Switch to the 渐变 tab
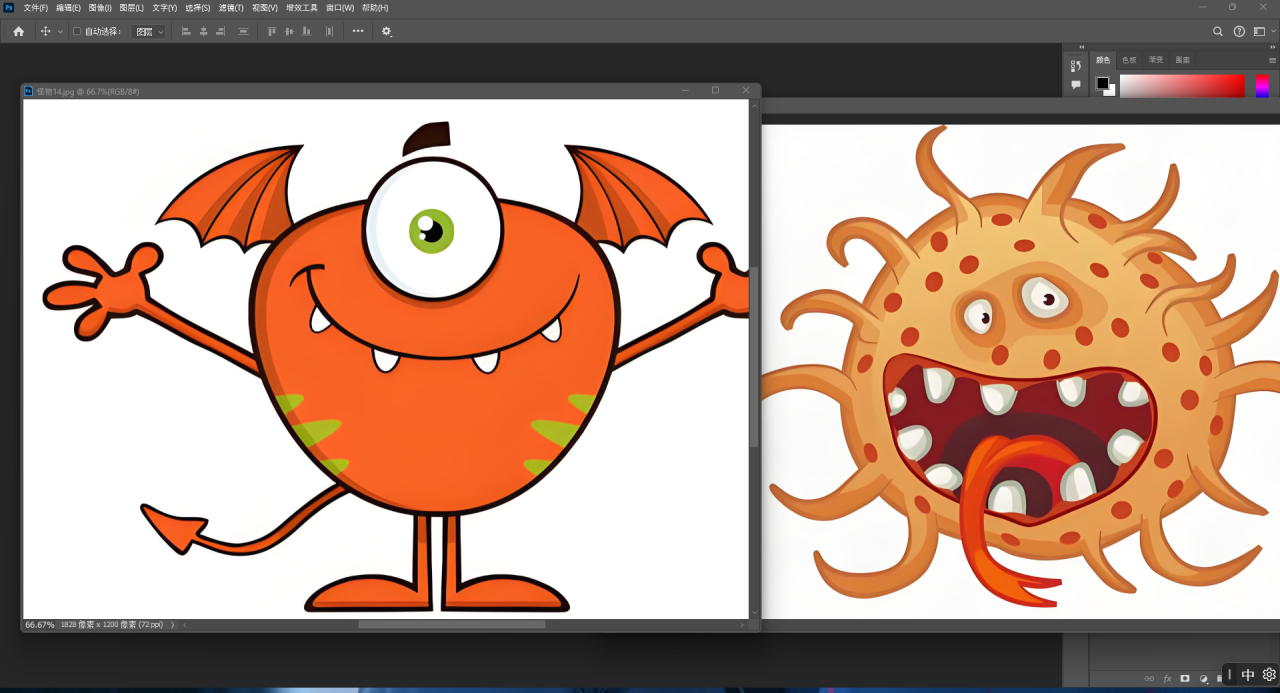This screenshot has height=693, width=1280. click(x=1156, y=60)
